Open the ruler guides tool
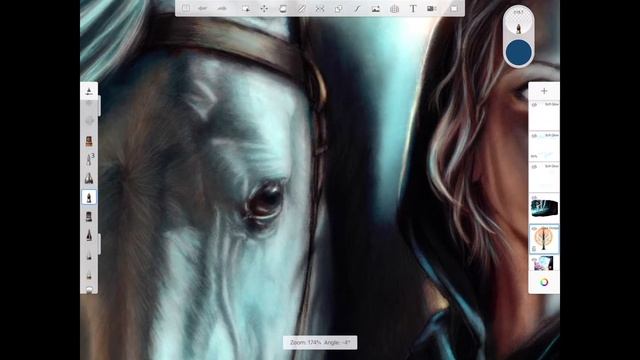This screenshot has height=360, width=640. click(x=301, y=8)
